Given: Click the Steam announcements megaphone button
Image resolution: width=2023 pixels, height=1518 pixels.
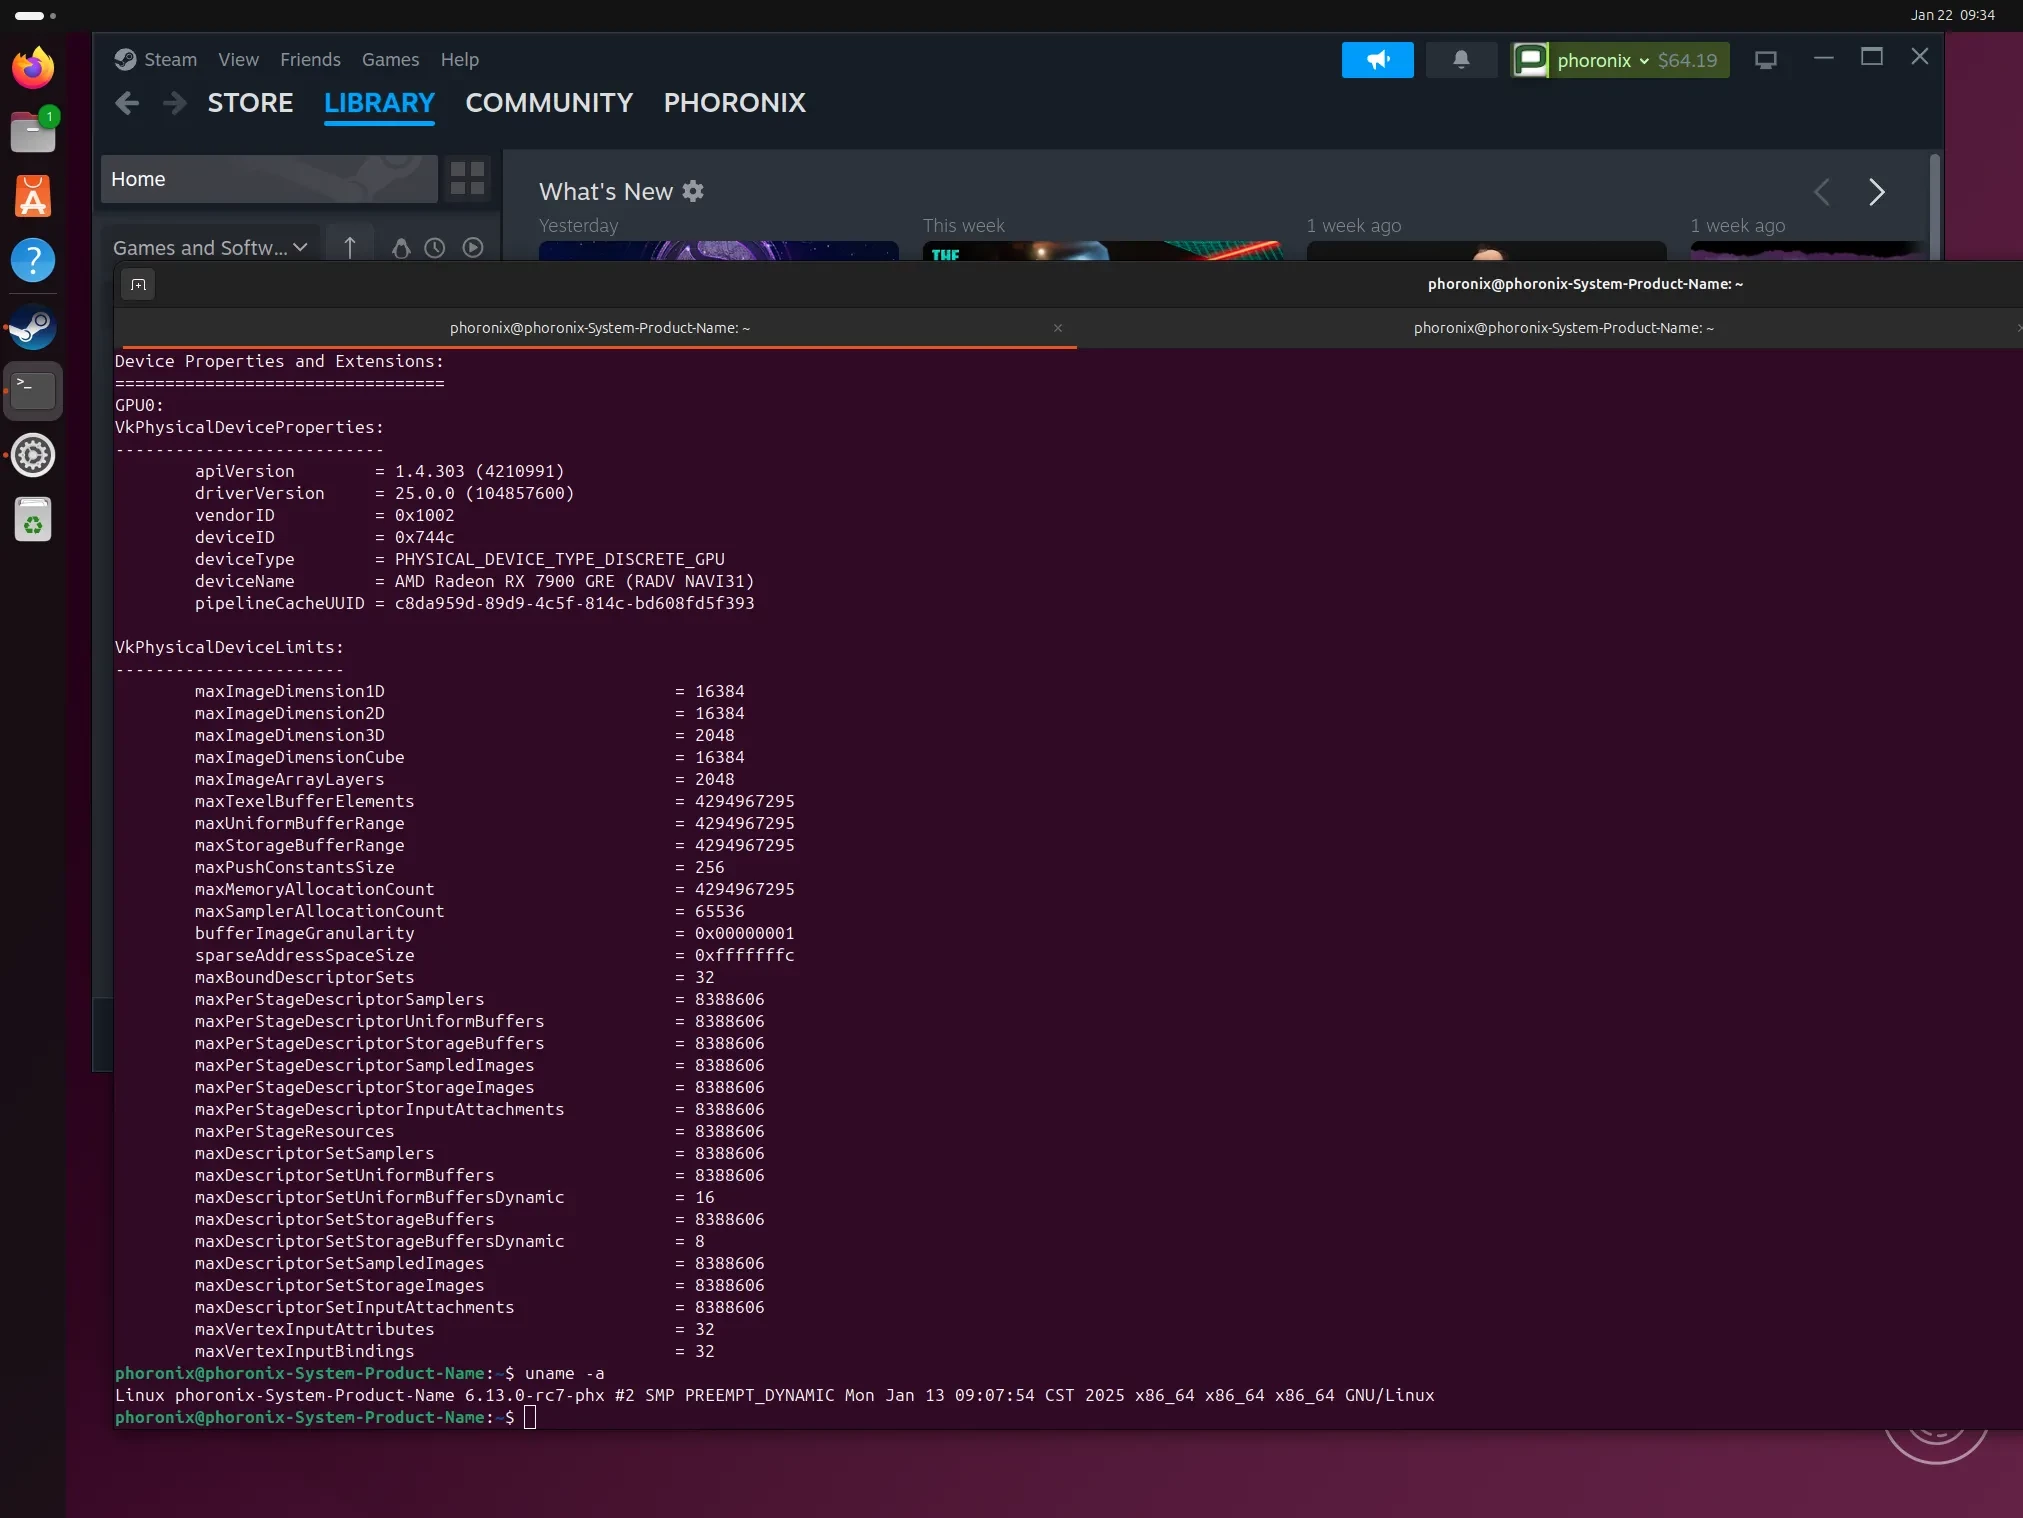Looking at the screenshot, I should point(1377,60).
